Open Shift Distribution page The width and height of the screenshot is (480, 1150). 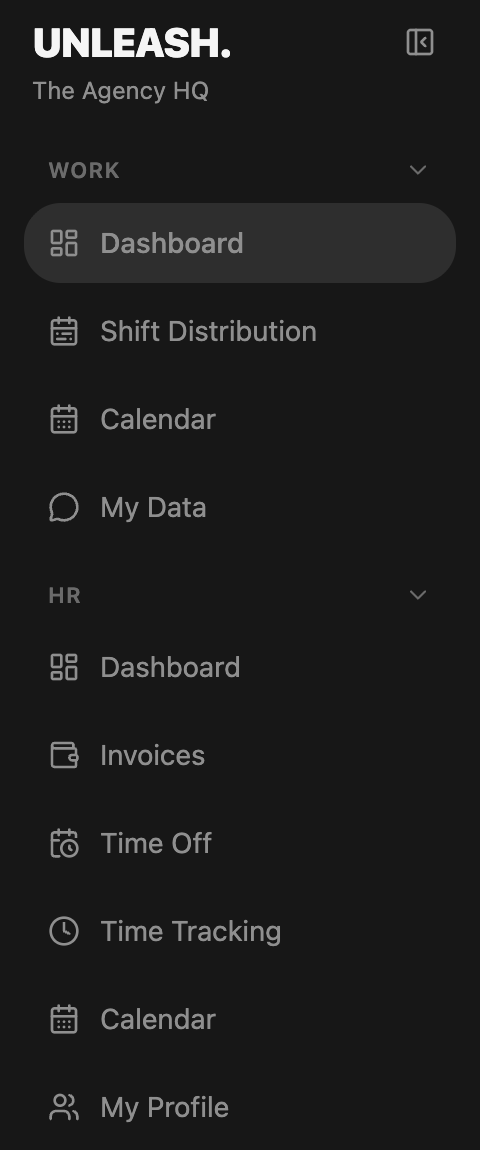[x=240, y=331]
